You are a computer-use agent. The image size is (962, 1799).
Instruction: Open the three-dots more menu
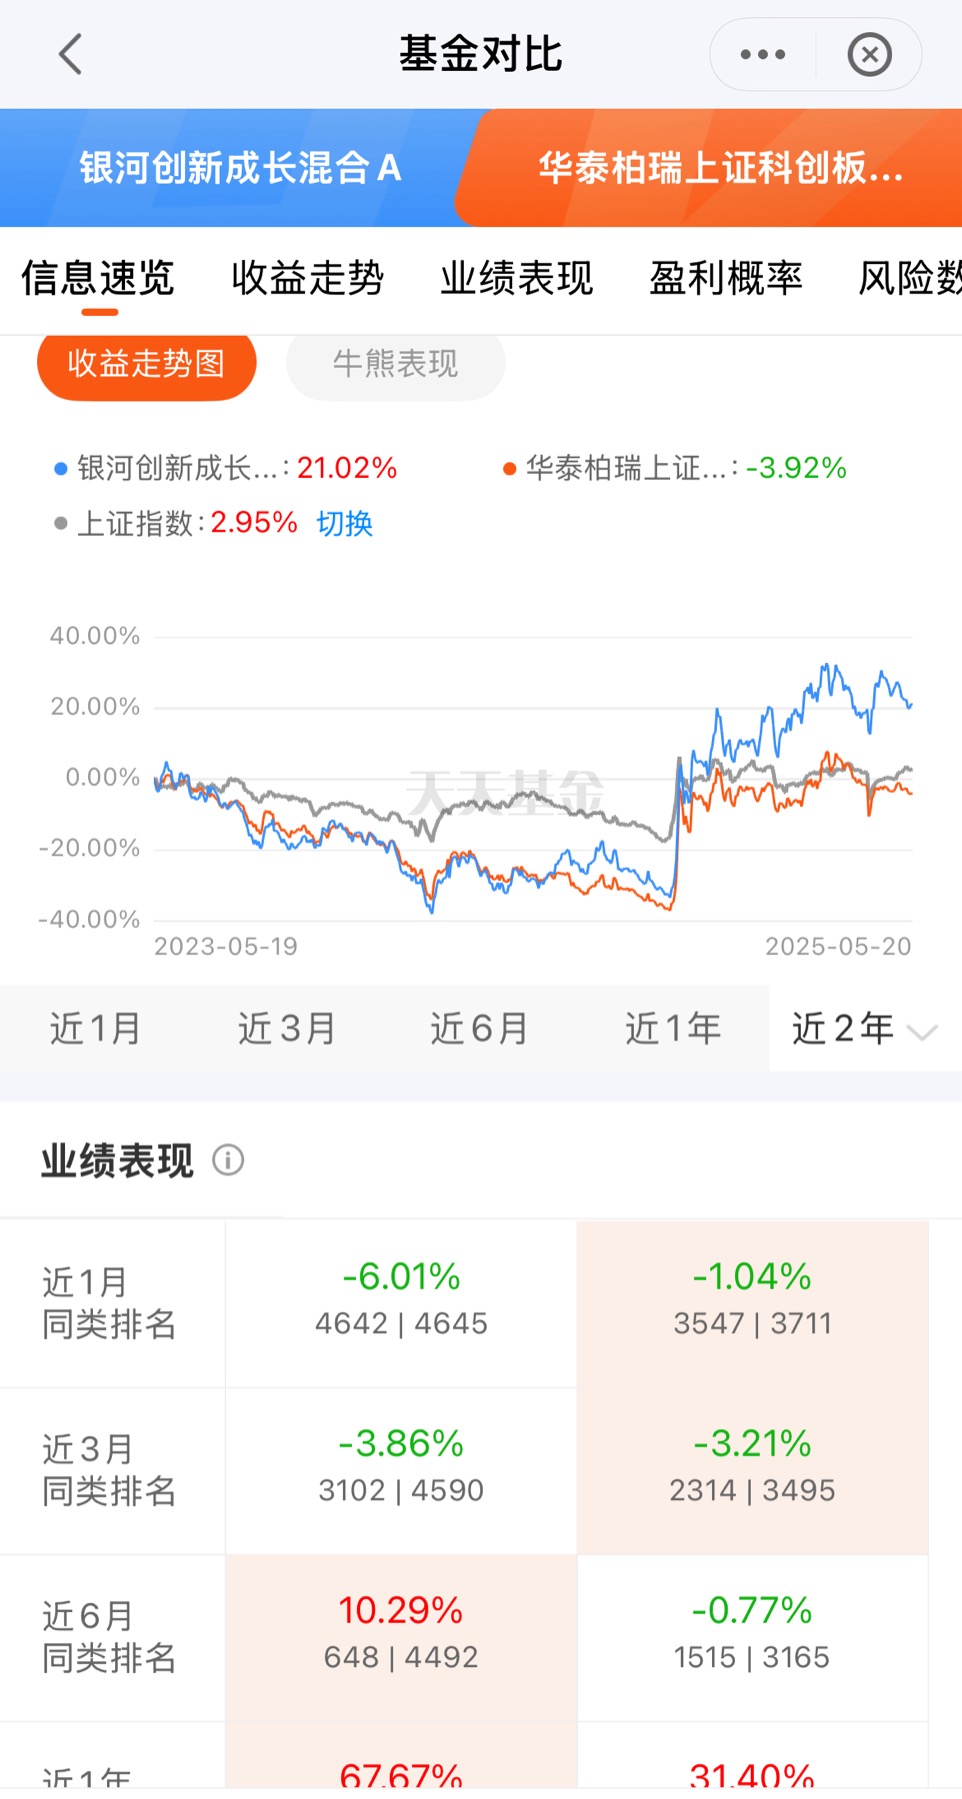point(763,54)
